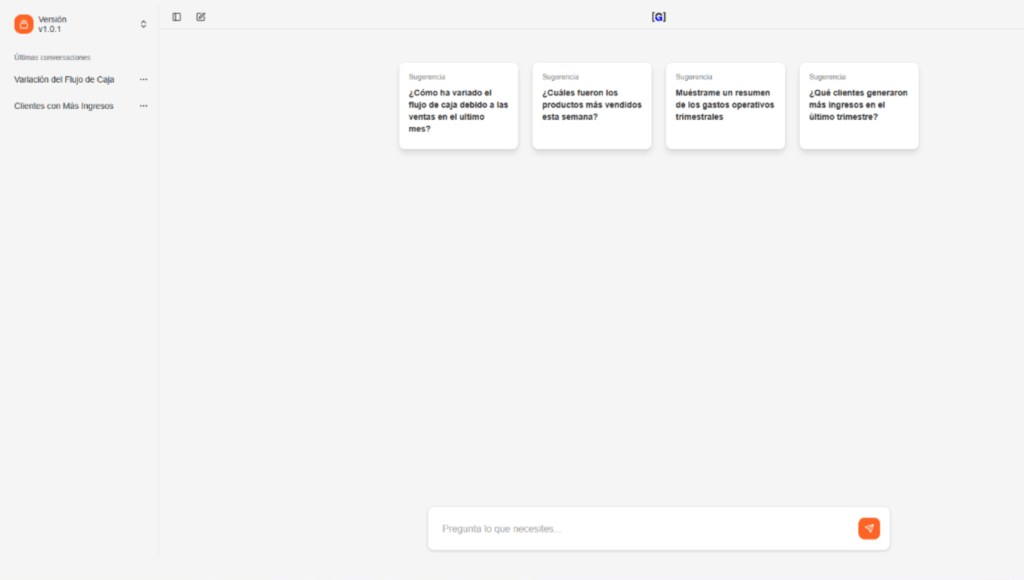Toggle the sidebar panel icon
1024x580 pixels.
click(177, 17)
